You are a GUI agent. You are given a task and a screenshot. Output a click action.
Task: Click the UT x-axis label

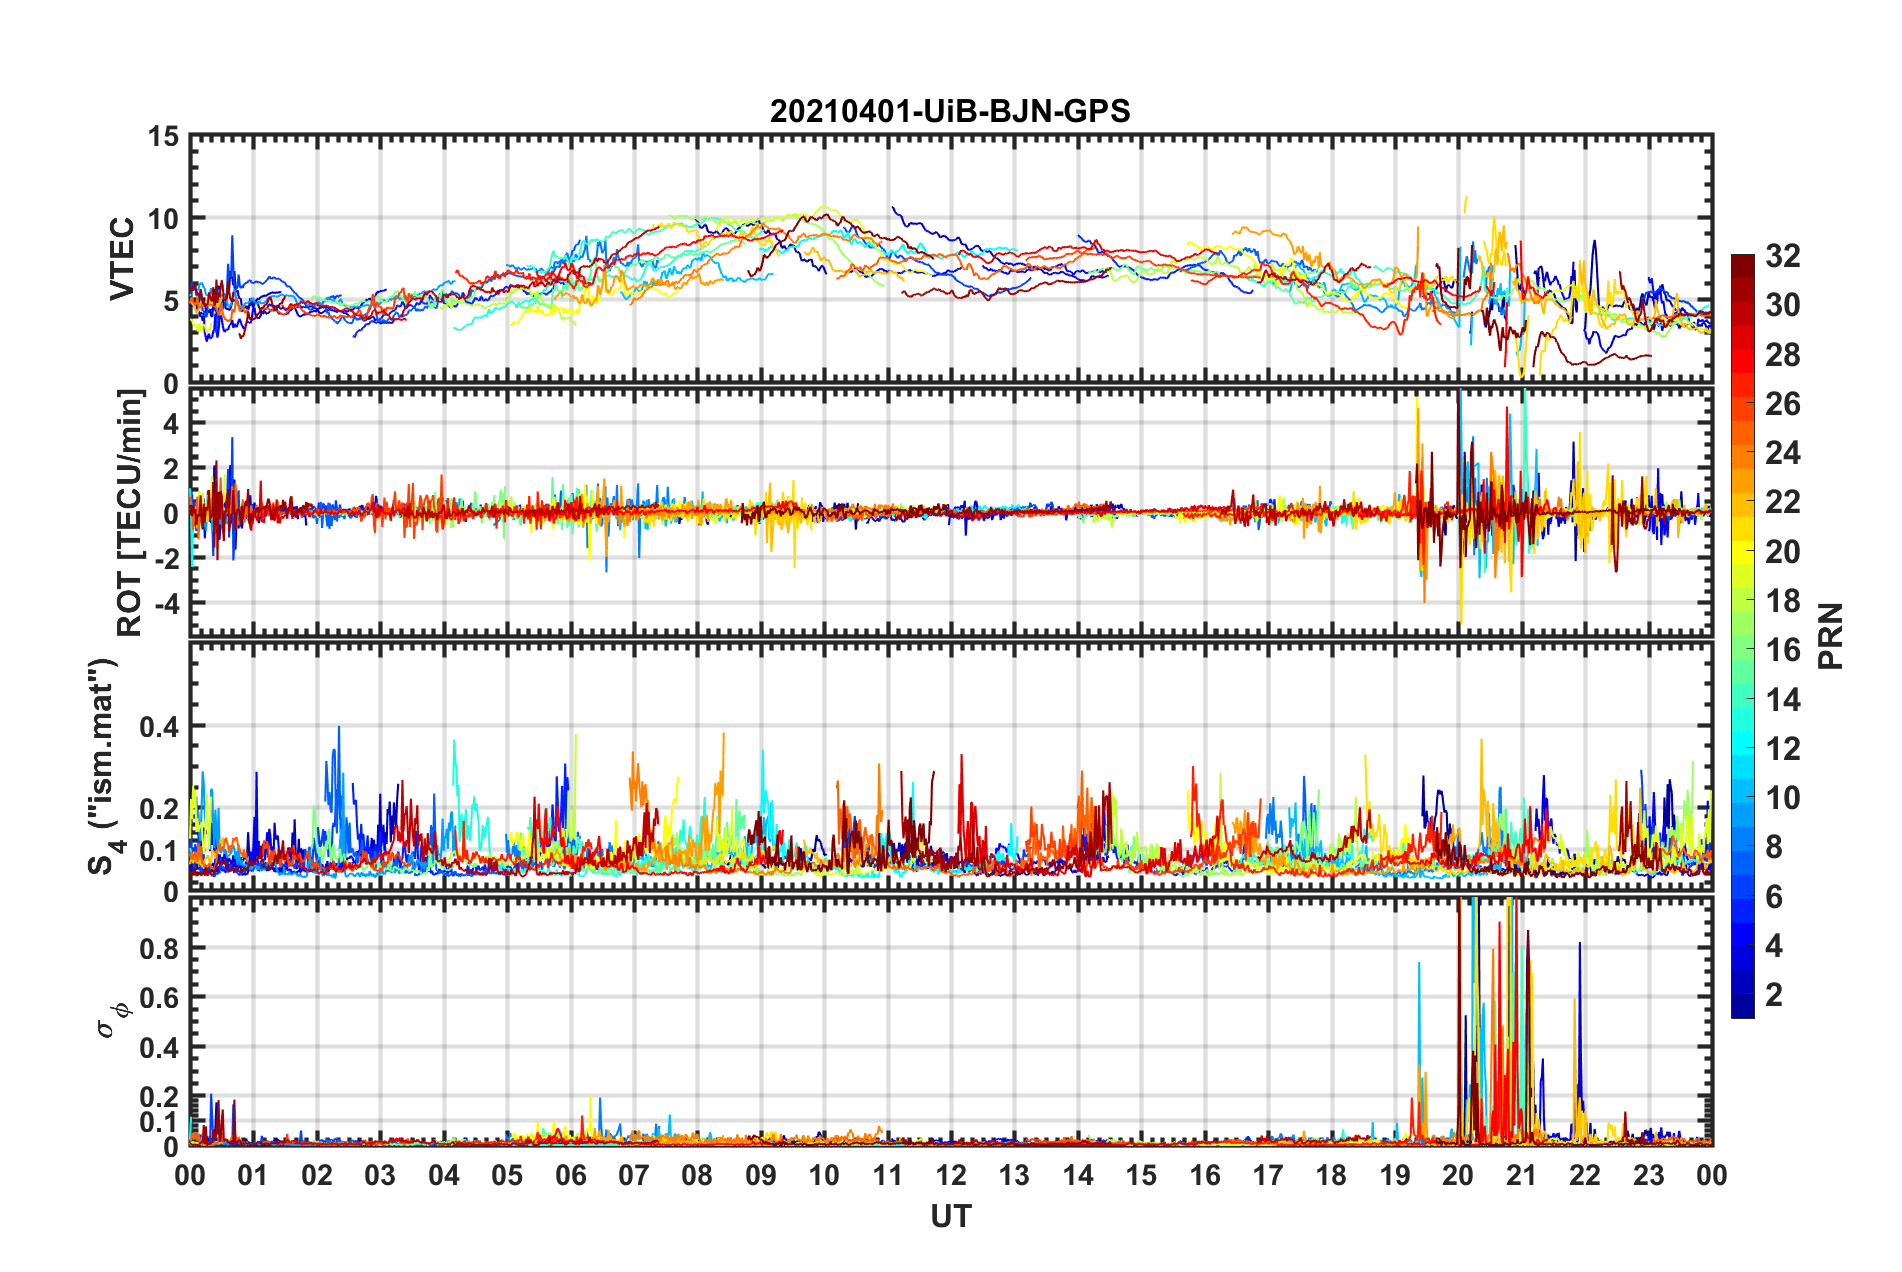[x=951, y=1216]
